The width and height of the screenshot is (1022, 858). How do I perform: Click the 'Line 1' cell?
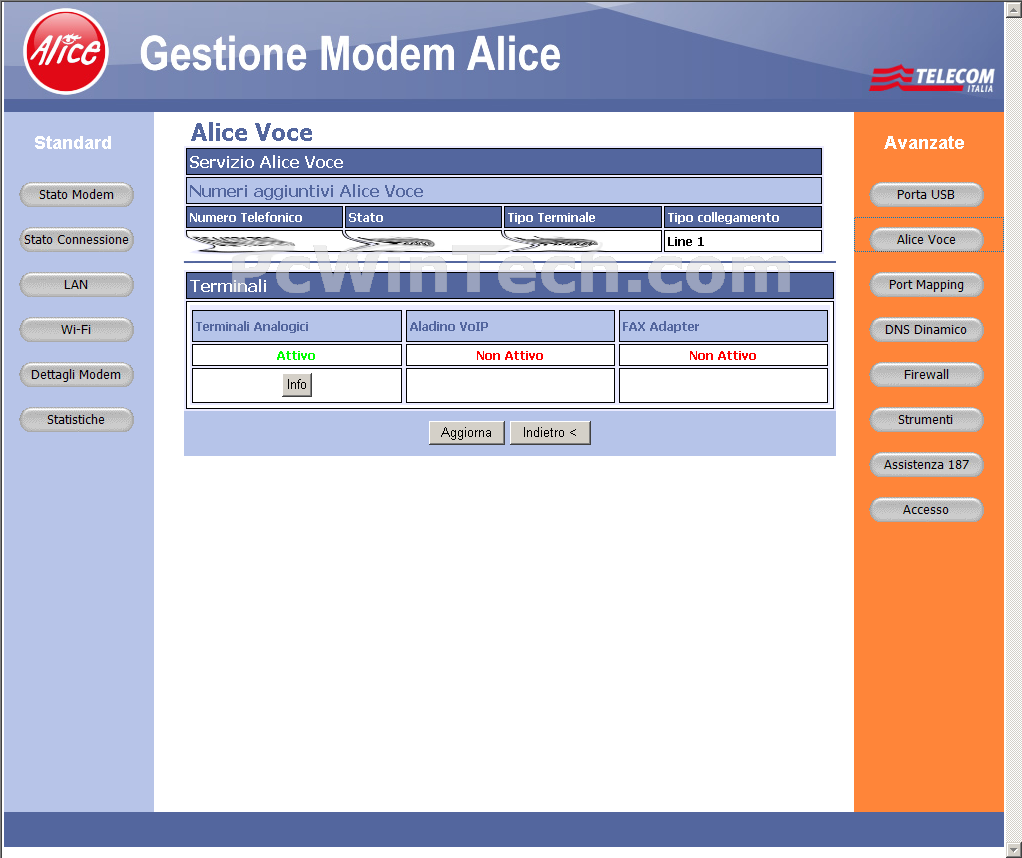(x=742, y=241)
